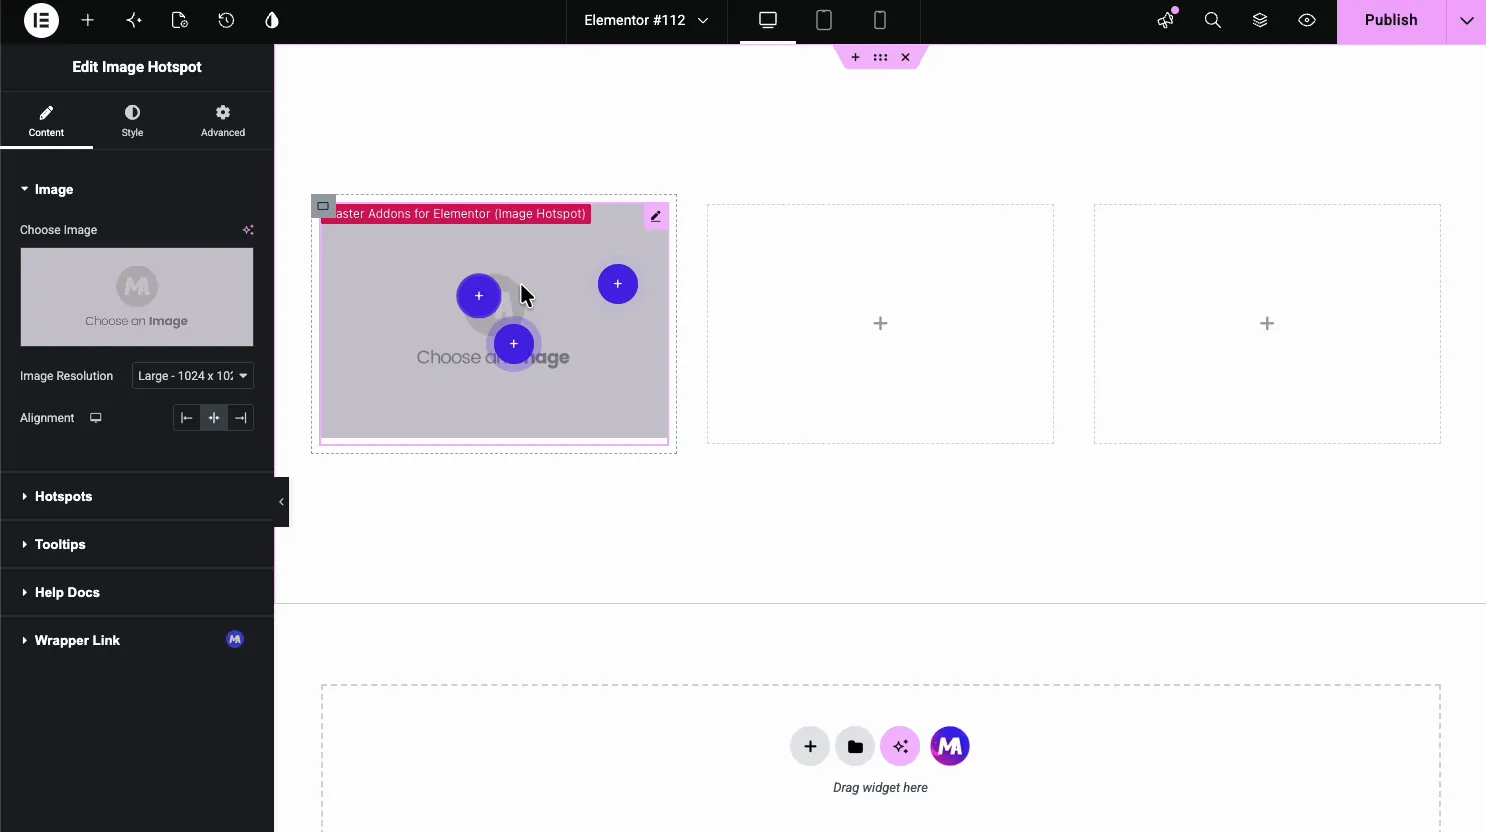Click the Elementor logo menu icon

coord(41,20)
